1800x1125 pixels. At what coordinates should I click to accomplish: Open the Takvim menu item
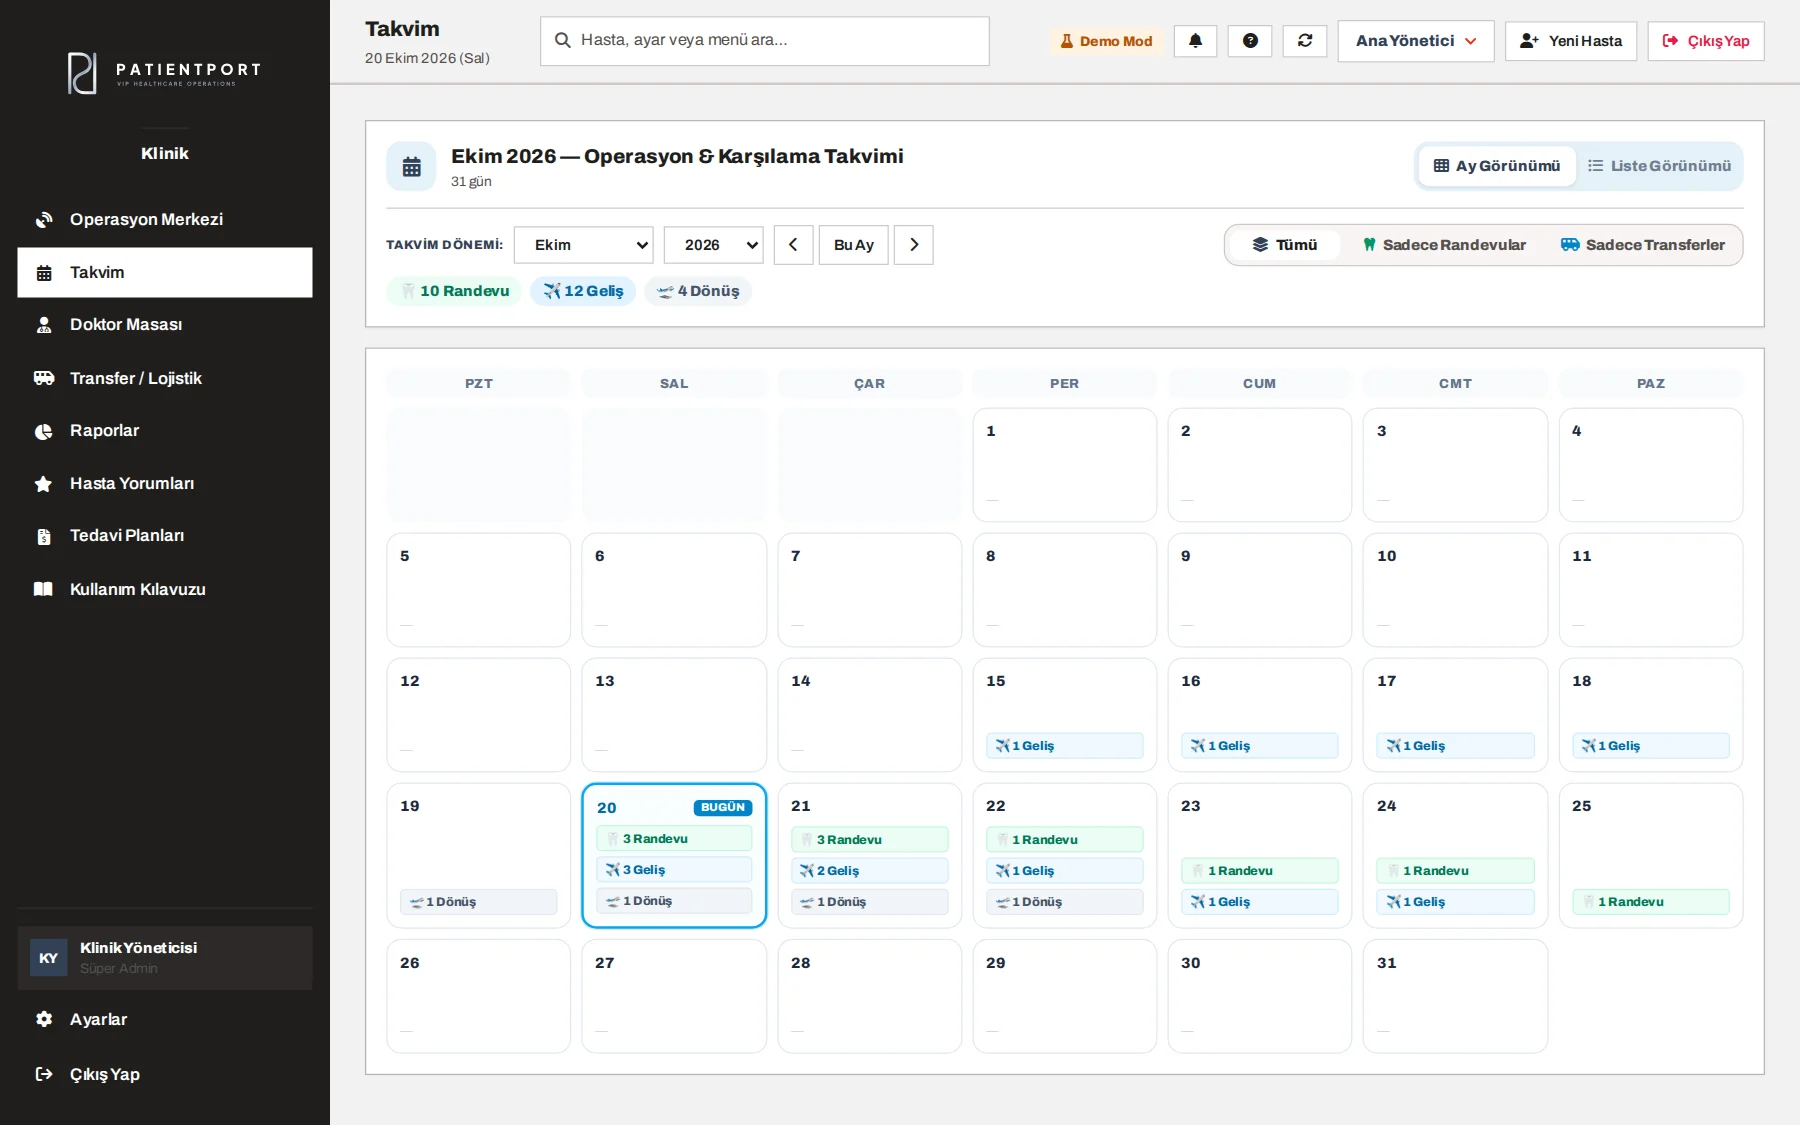tap(165, 272)
